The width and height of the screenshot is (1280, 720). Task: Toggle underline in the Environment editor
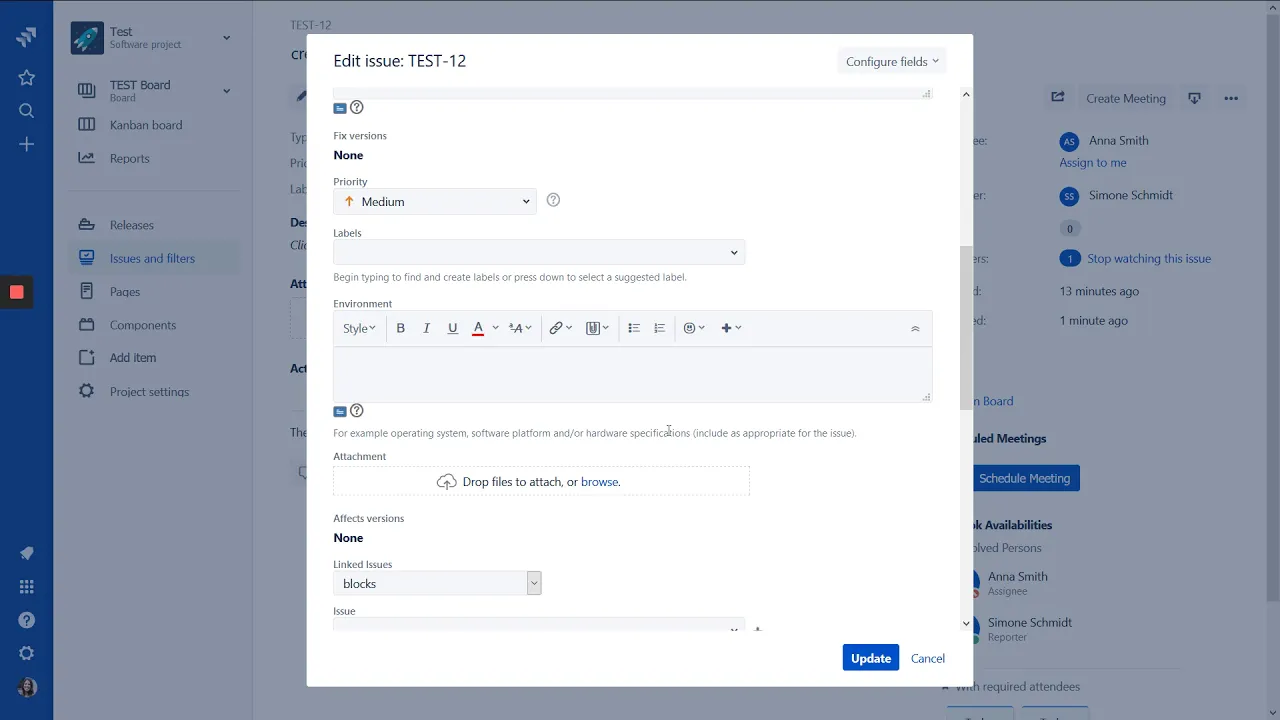pyautogui.click(x=453, y=328)
